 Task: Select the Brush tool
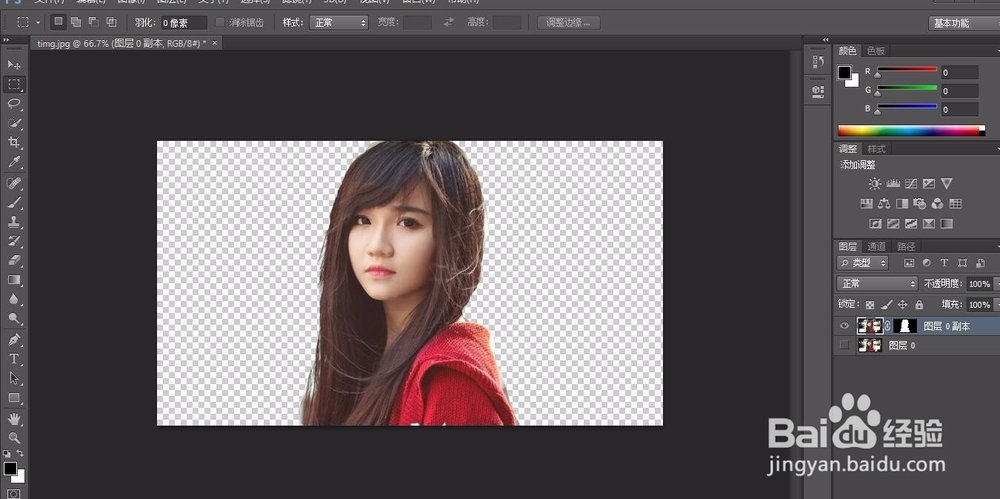14,203
